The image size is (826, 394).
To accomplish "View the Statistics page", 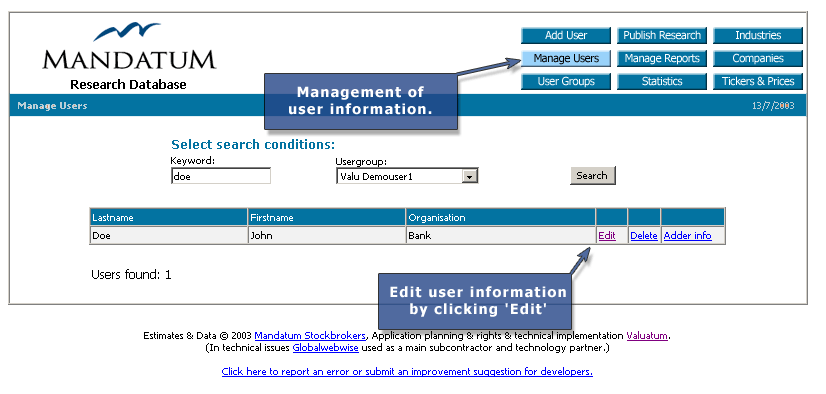I will [662, 82].
